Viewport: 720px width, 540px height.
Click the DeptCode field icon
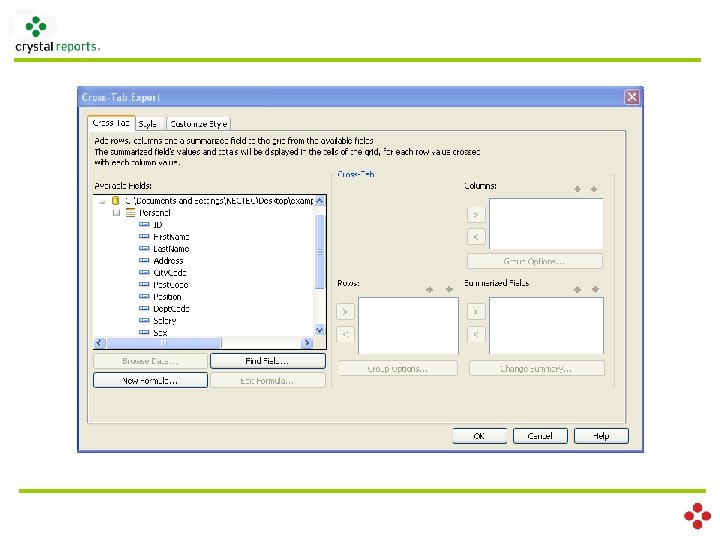(144, 309)
